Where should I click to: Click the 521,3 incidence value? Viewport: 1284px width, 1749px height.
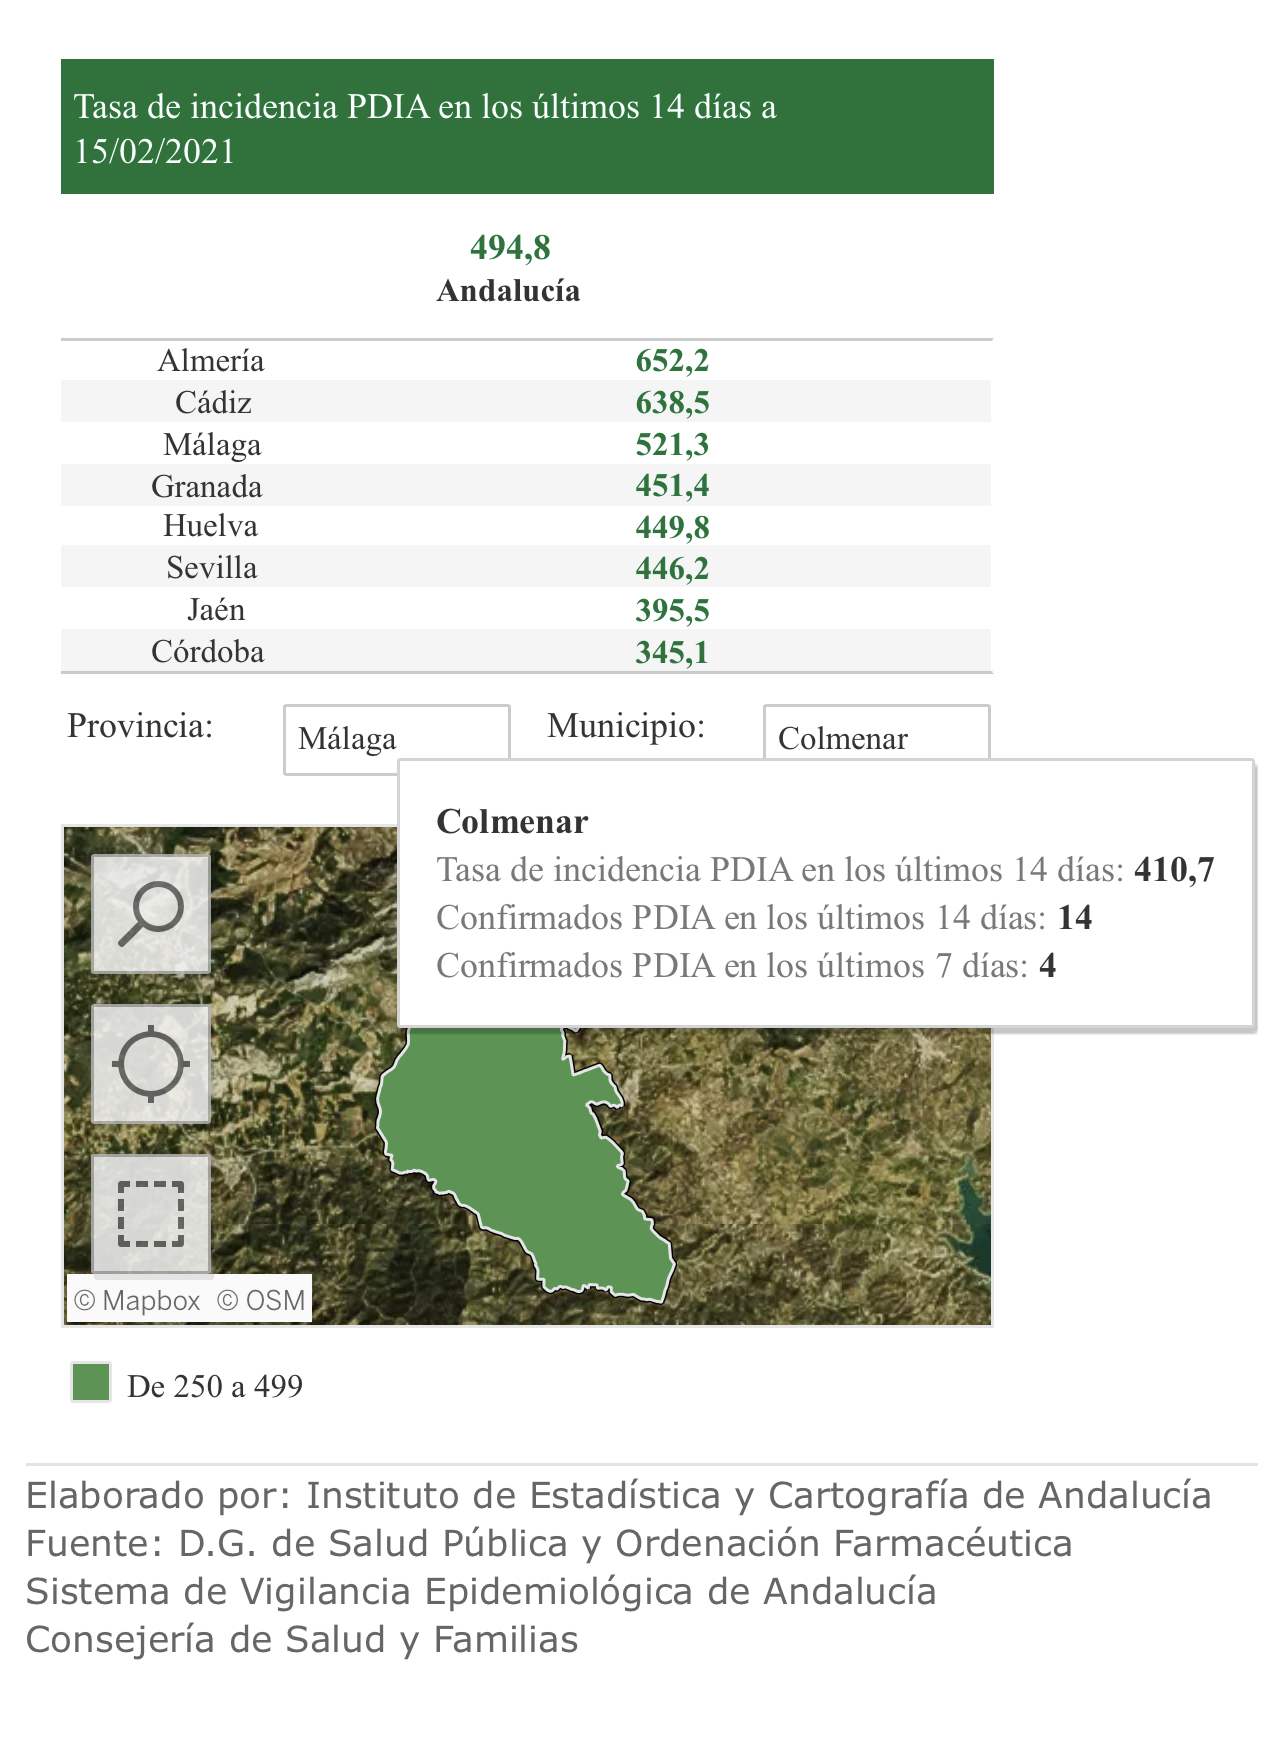(x=672, y=445)
